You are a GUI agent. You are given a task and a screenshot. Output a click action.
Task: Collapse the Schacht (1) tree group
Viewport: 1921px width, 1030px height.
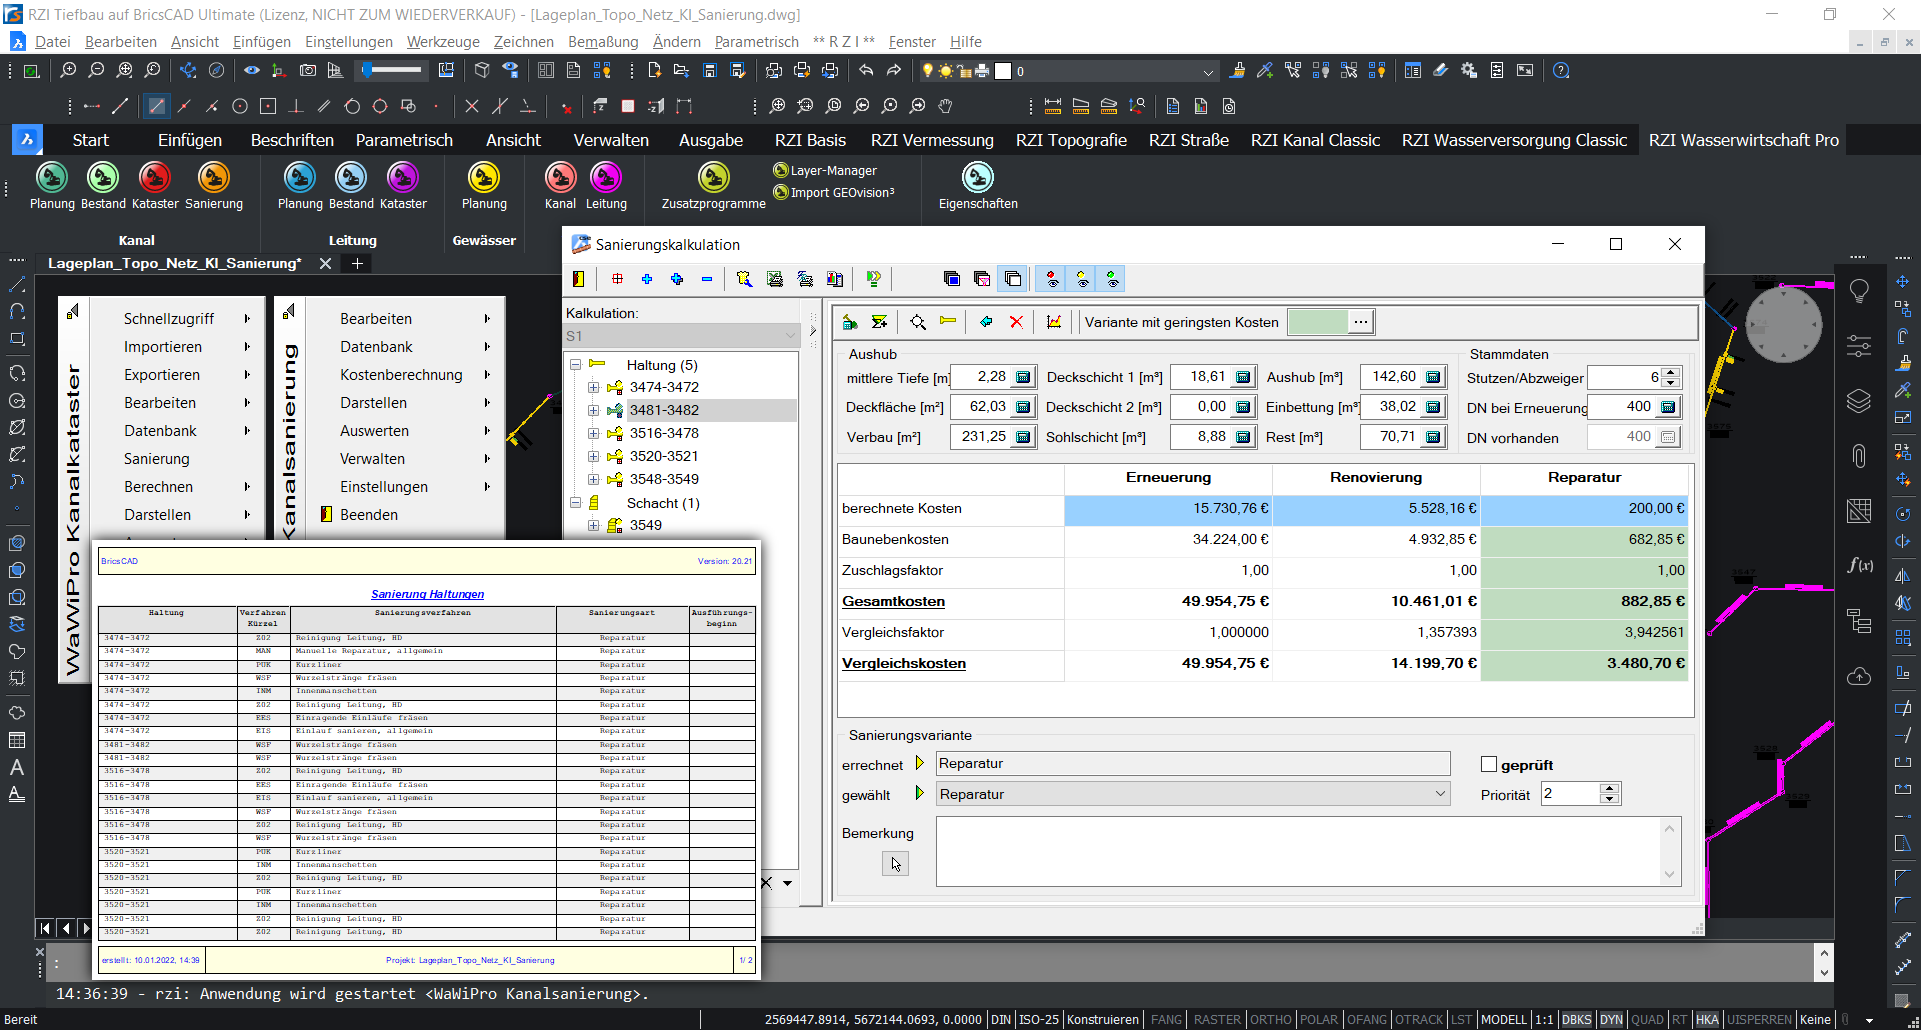576,503
